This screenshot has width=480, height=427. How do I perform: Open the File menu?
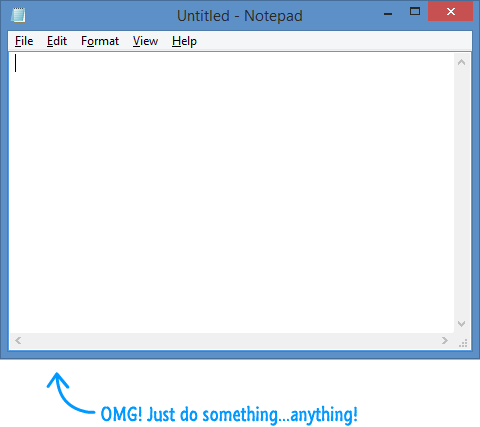[24, 41]
